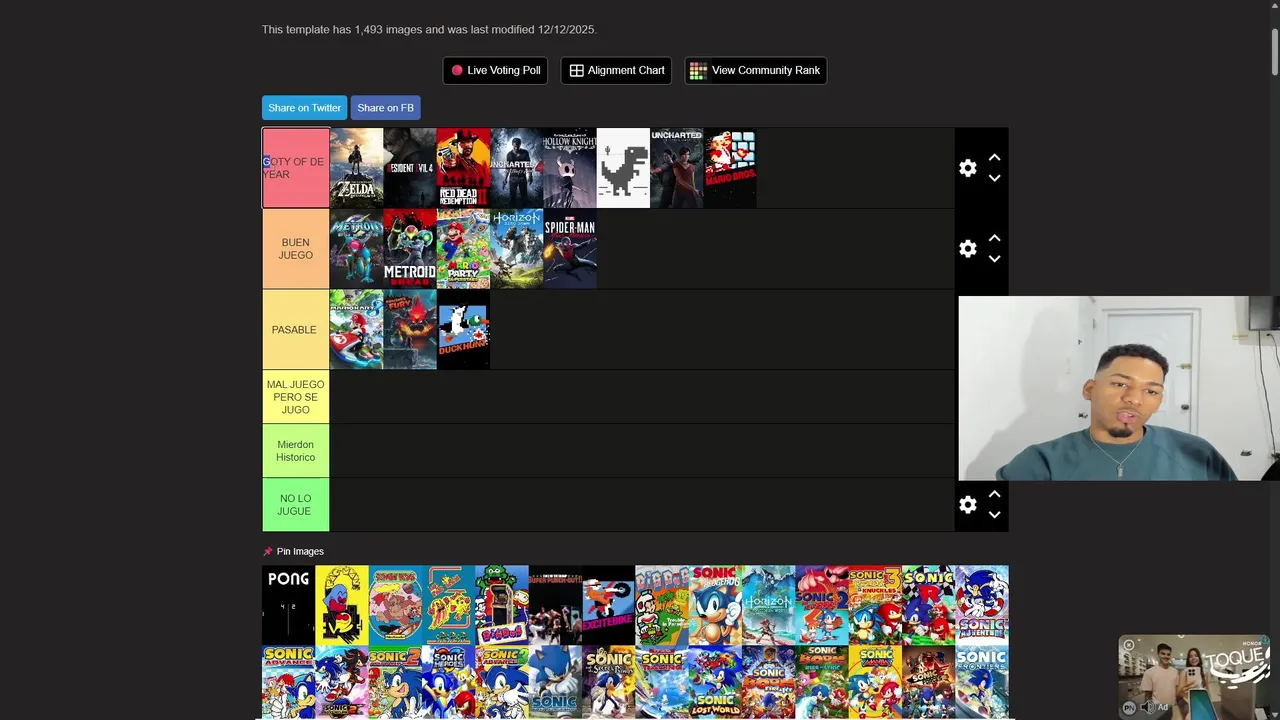Select the NO LO JUGUE tier label
This screenshot has width=1280, height=720.
coord(295,505)
